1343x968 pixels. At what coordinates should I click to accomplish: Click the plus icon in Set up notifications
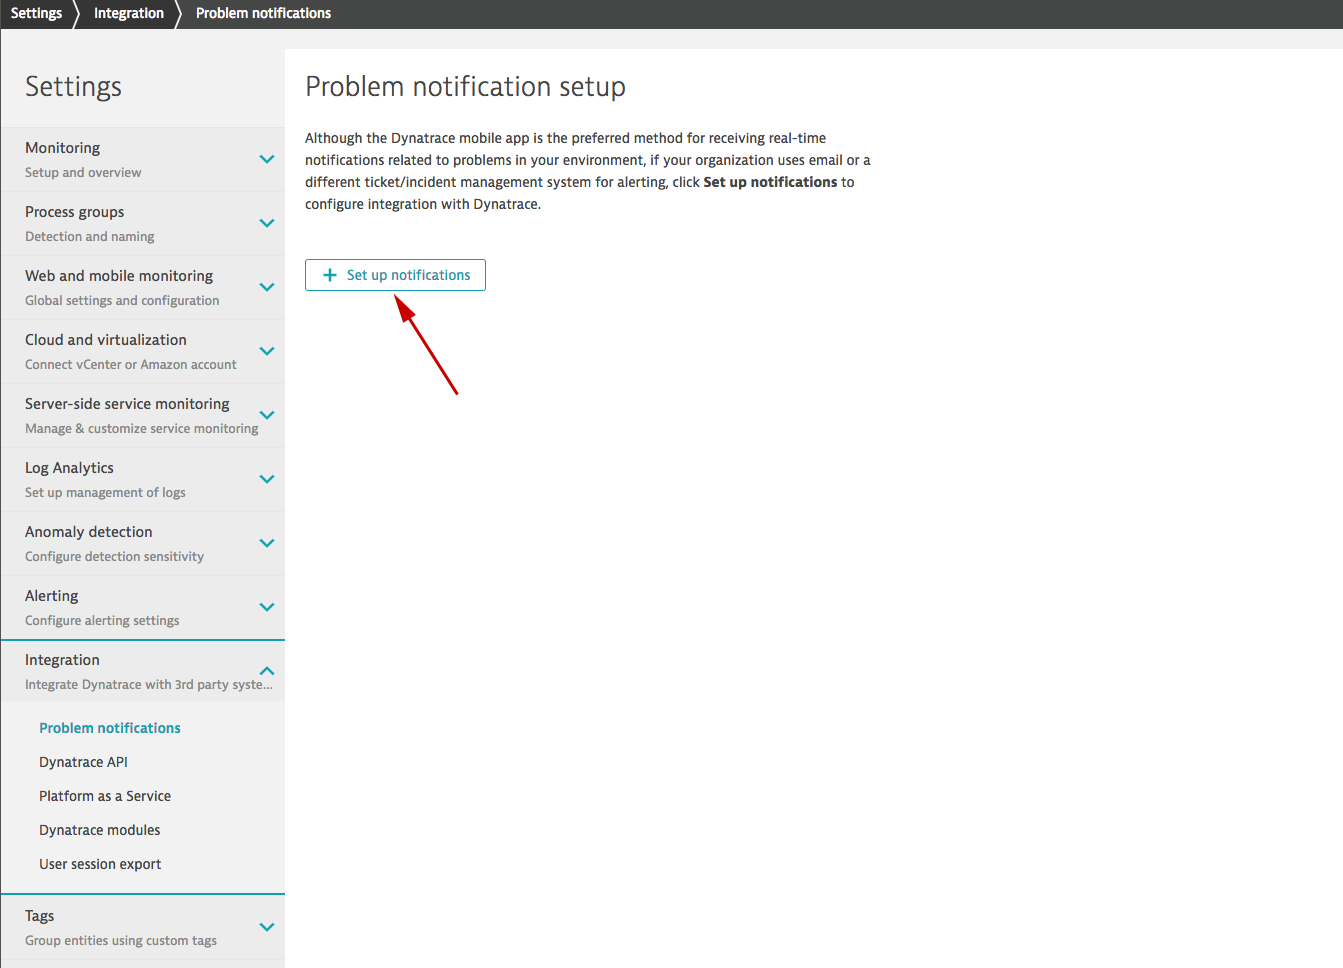[x=330, y=275]
